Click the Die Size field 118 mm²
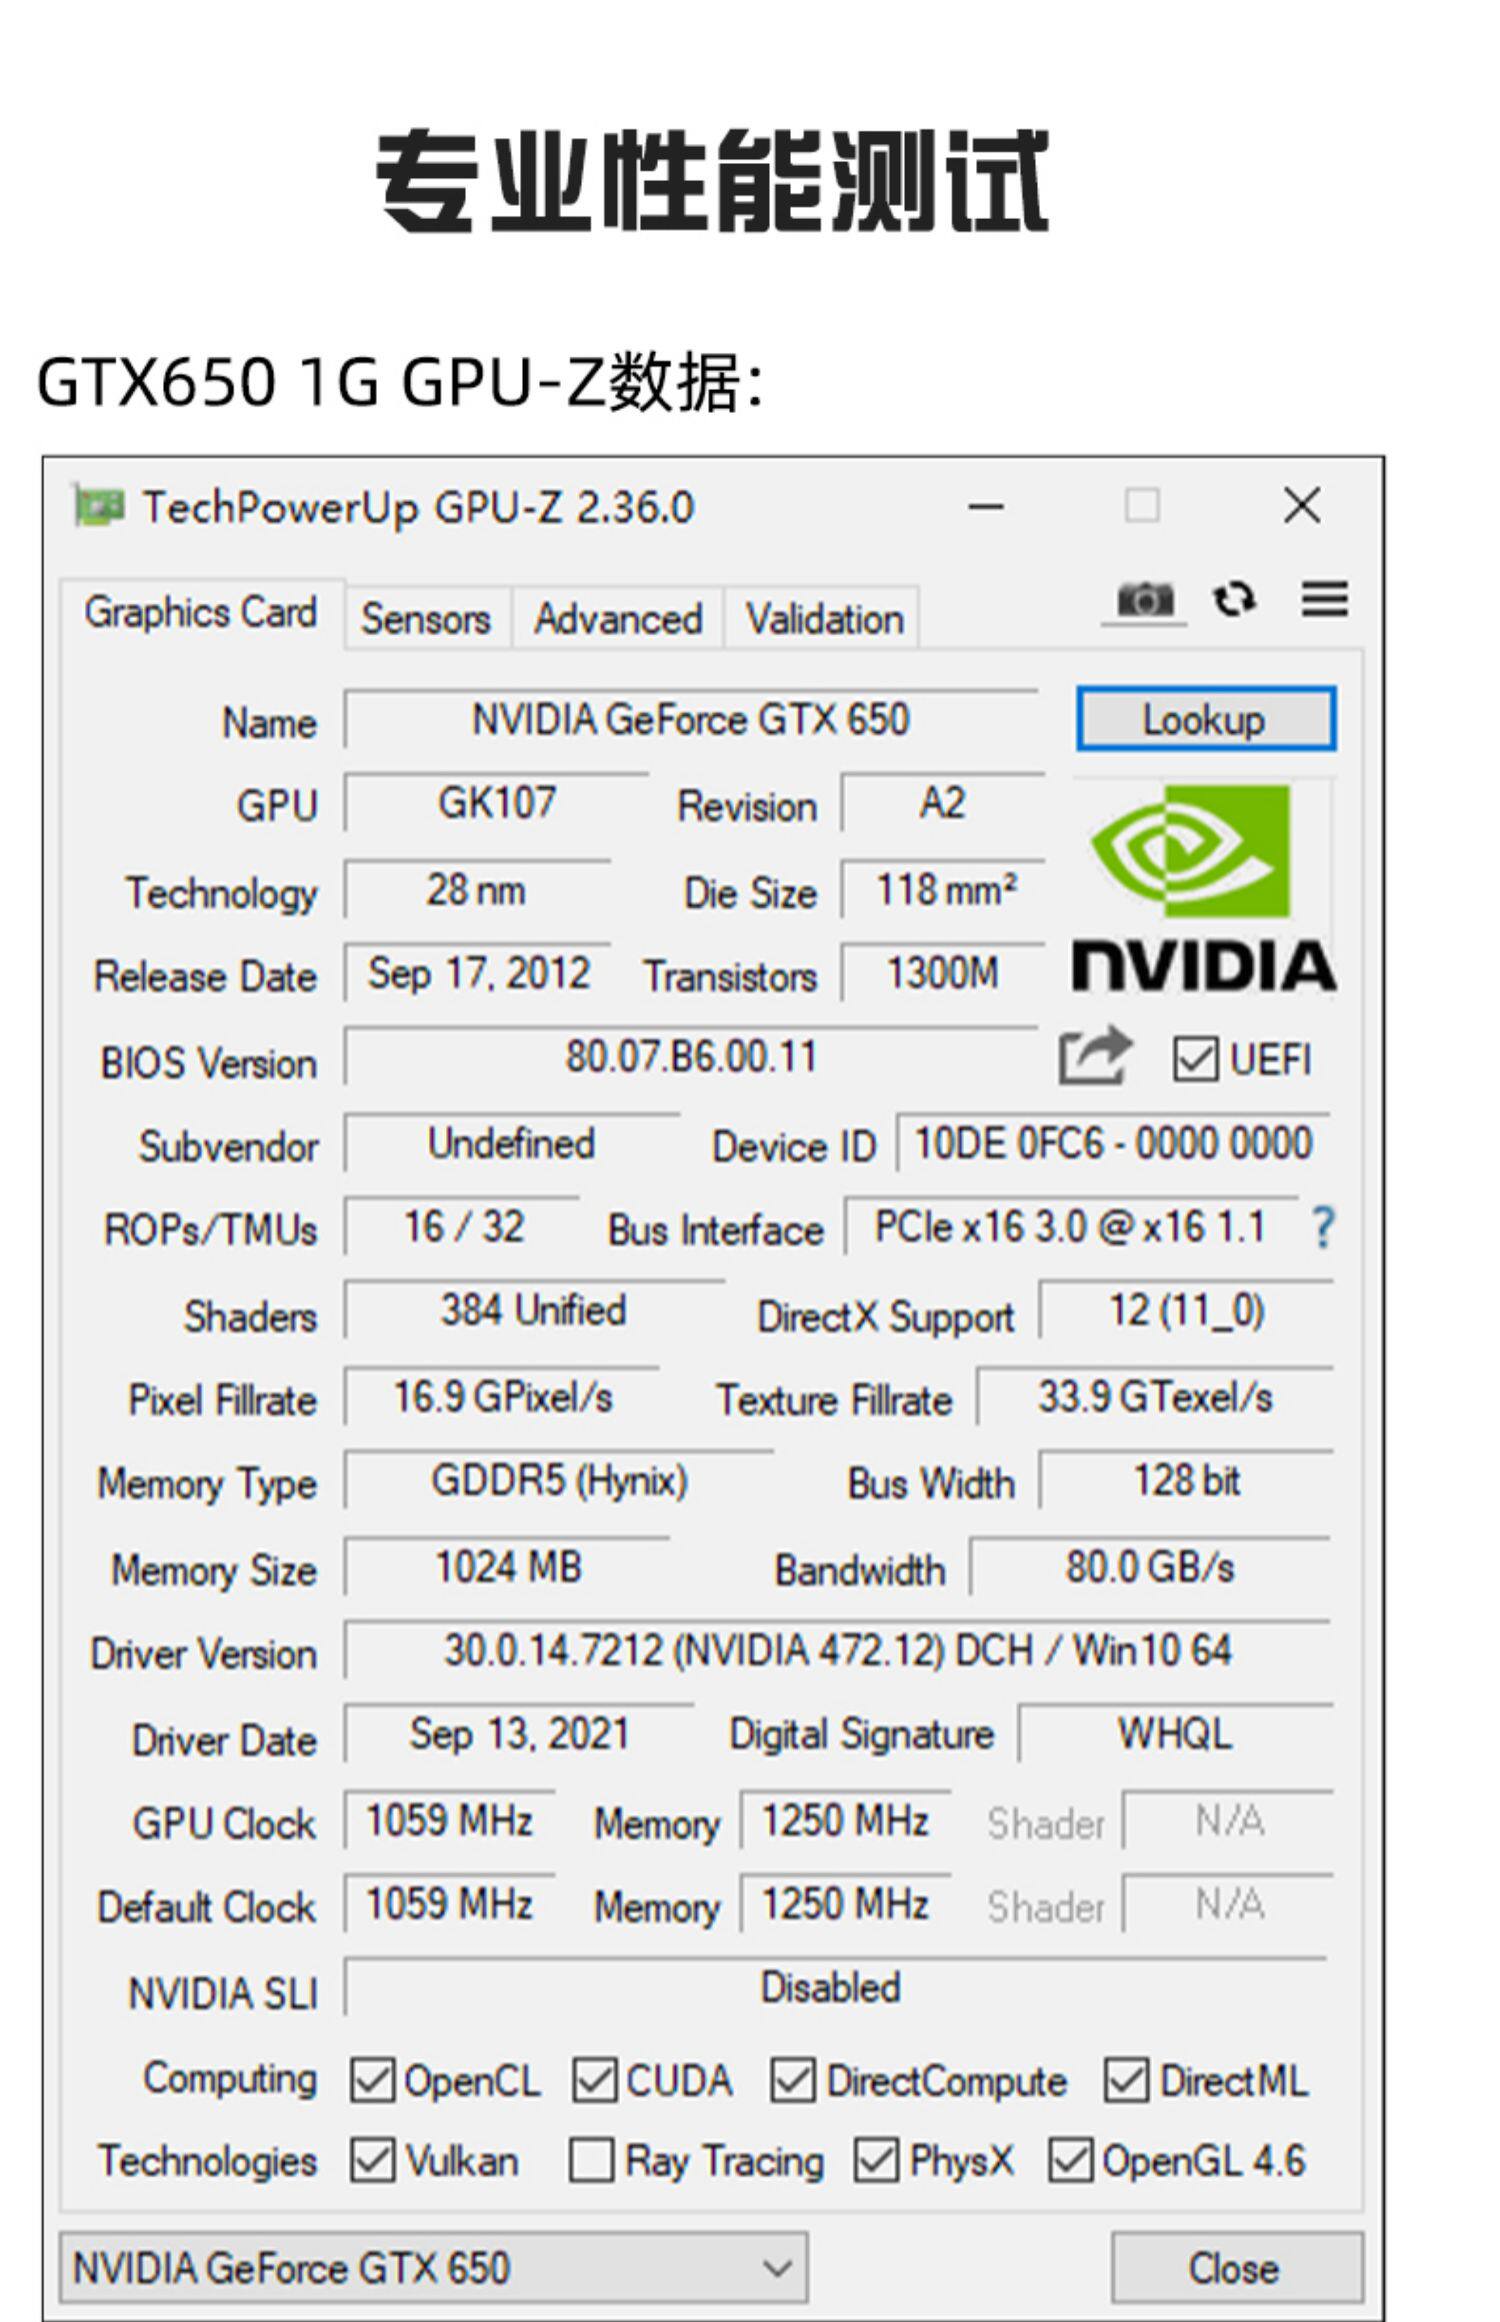Screen dimensions: 1500x2322 [943, 889]
